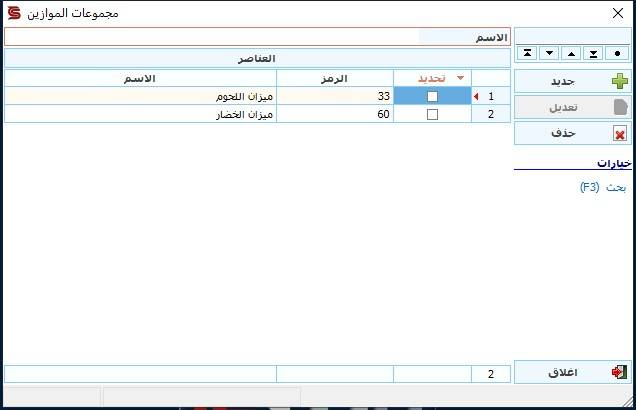Select the code cell 60

pyautogui.click(x=335, y=114)
